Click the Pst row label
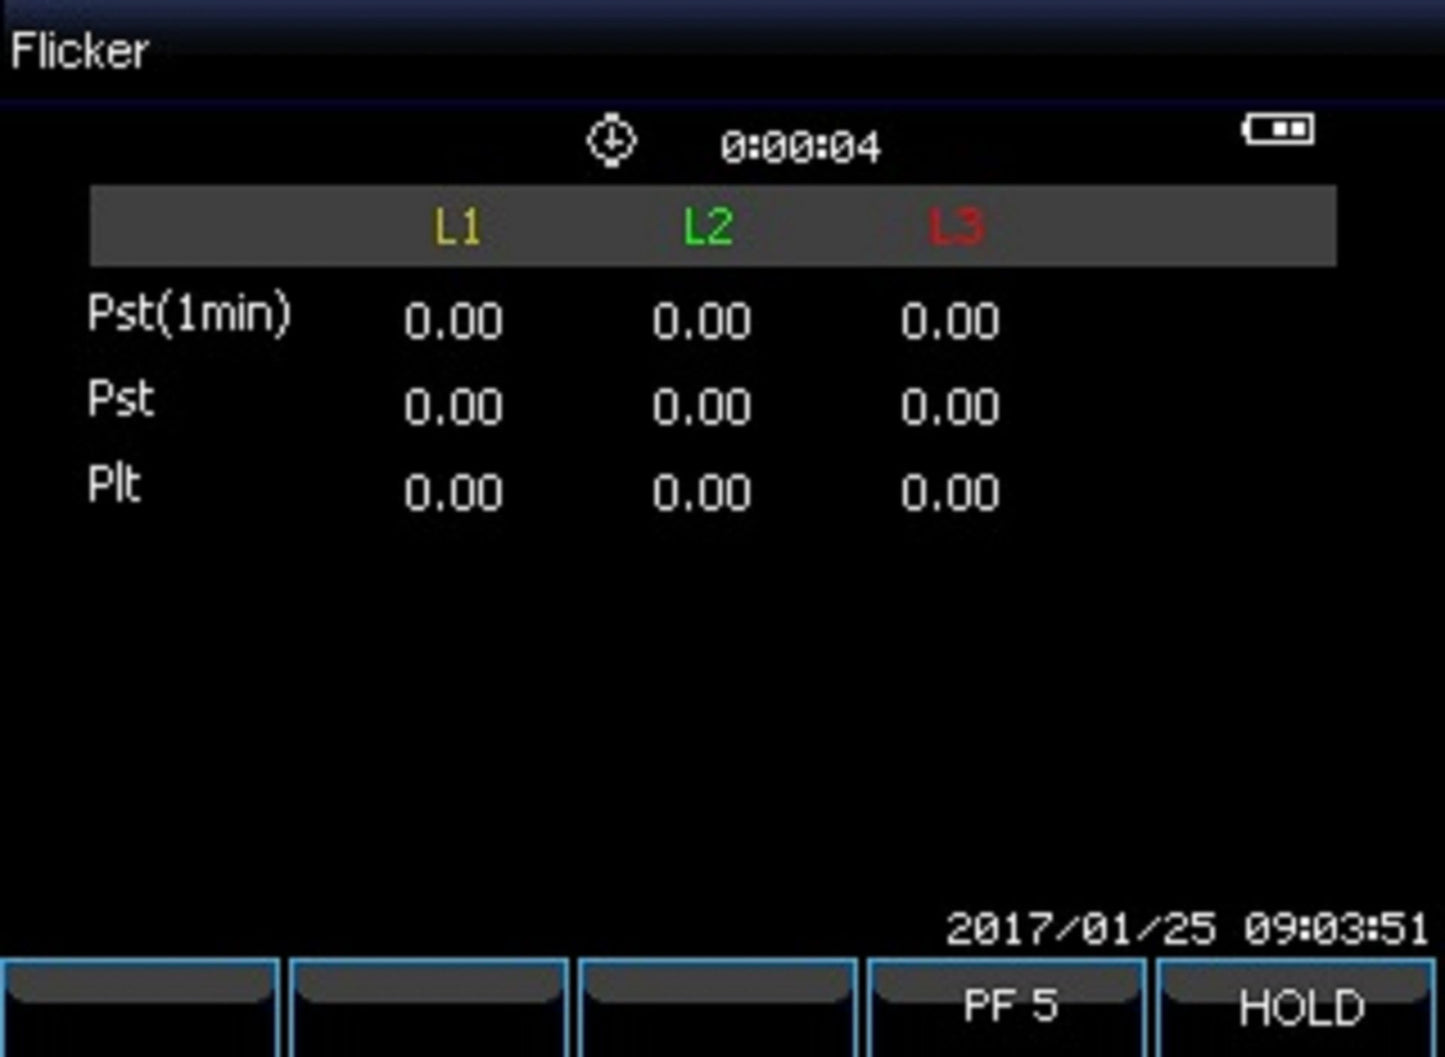Screen dimensions: 1445x1057 [x=121, y=400]
